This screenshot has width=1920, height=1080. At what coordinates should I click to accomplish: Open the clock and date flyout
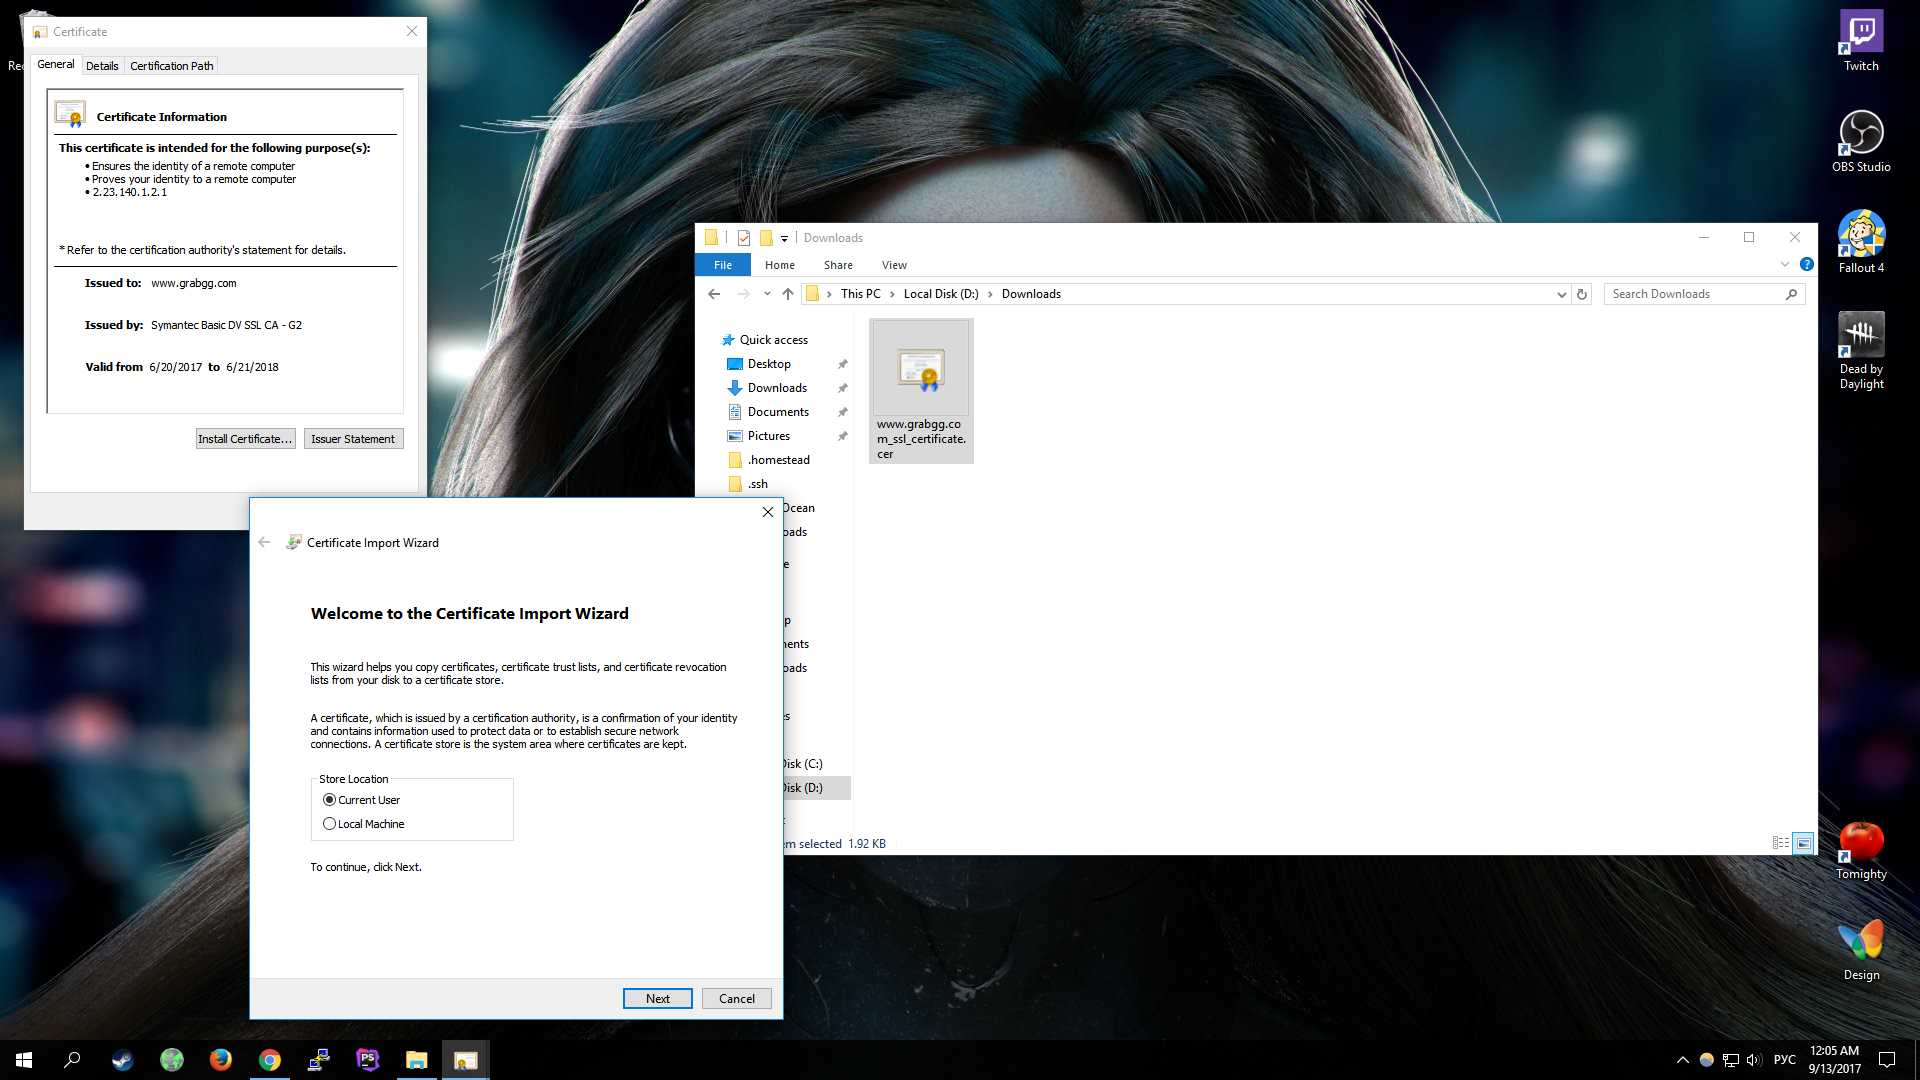point(1834,1060)
